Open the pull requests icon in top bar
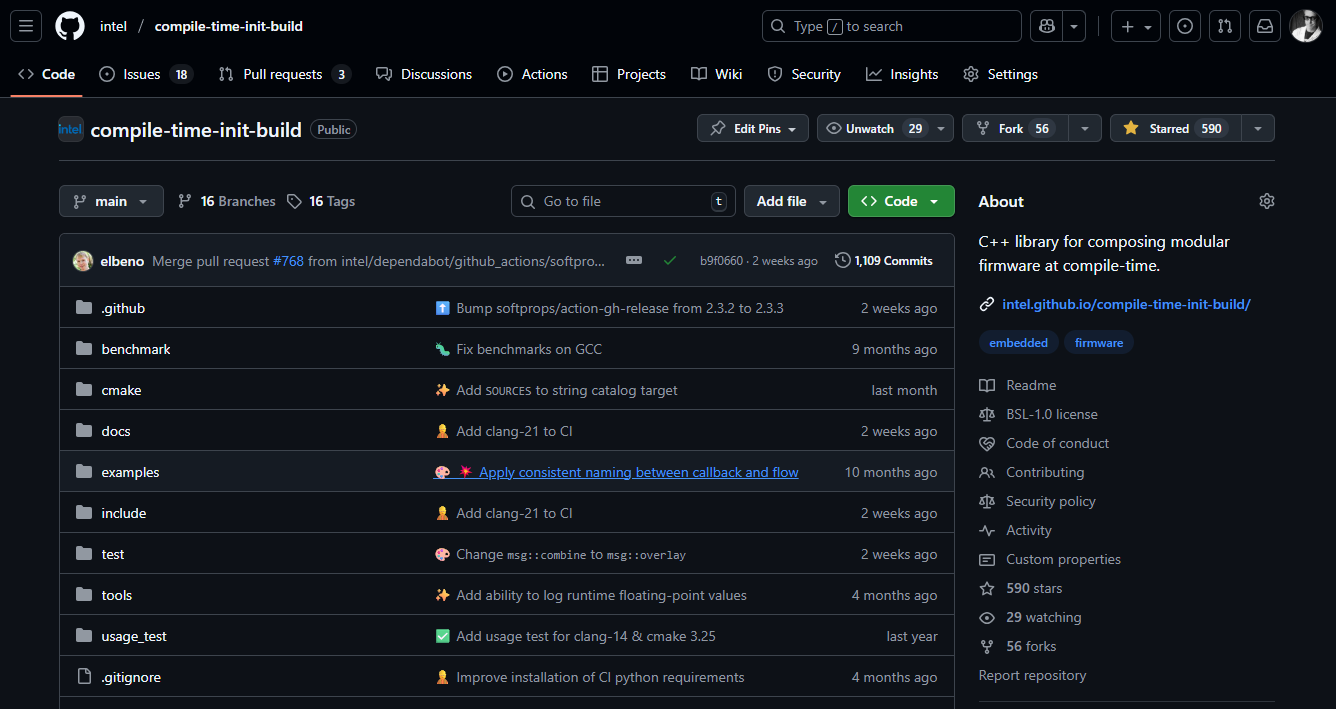1336x709 pixels. click(x=1225, y=26)
